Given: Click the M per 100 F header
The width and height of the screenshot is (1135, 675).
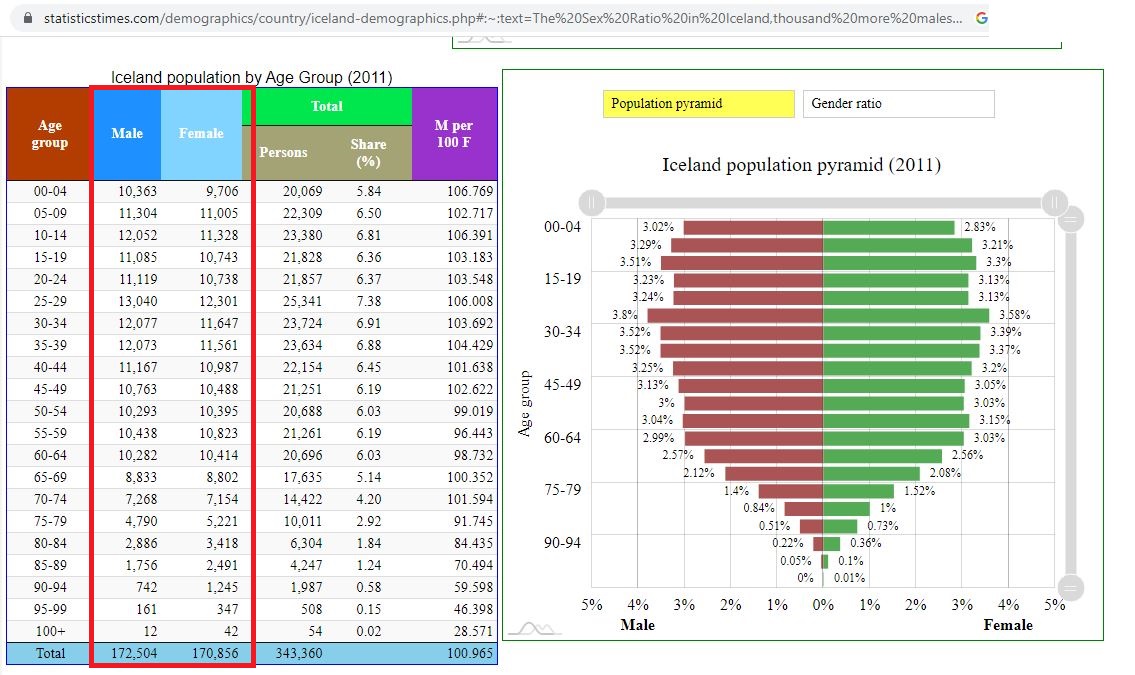Looking at the screenshot, I should pyautogui.click(x=454, y=134).
